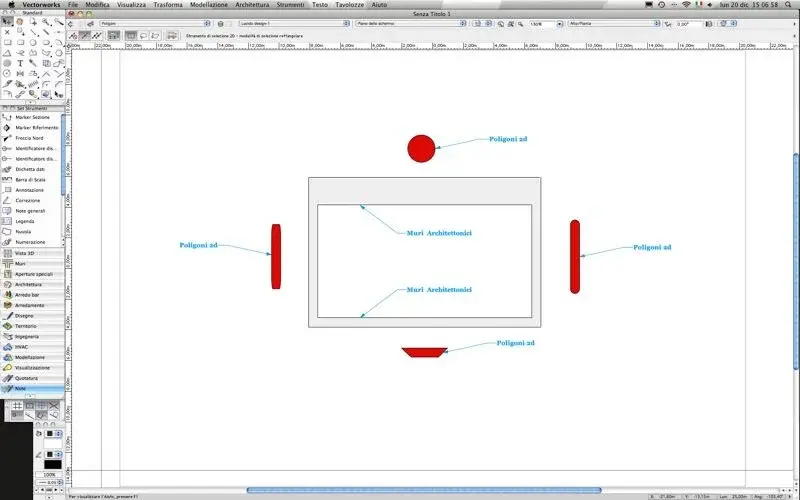Open the Visualizzazione tool set
800x500 pixels.
(x=33, y=368)
